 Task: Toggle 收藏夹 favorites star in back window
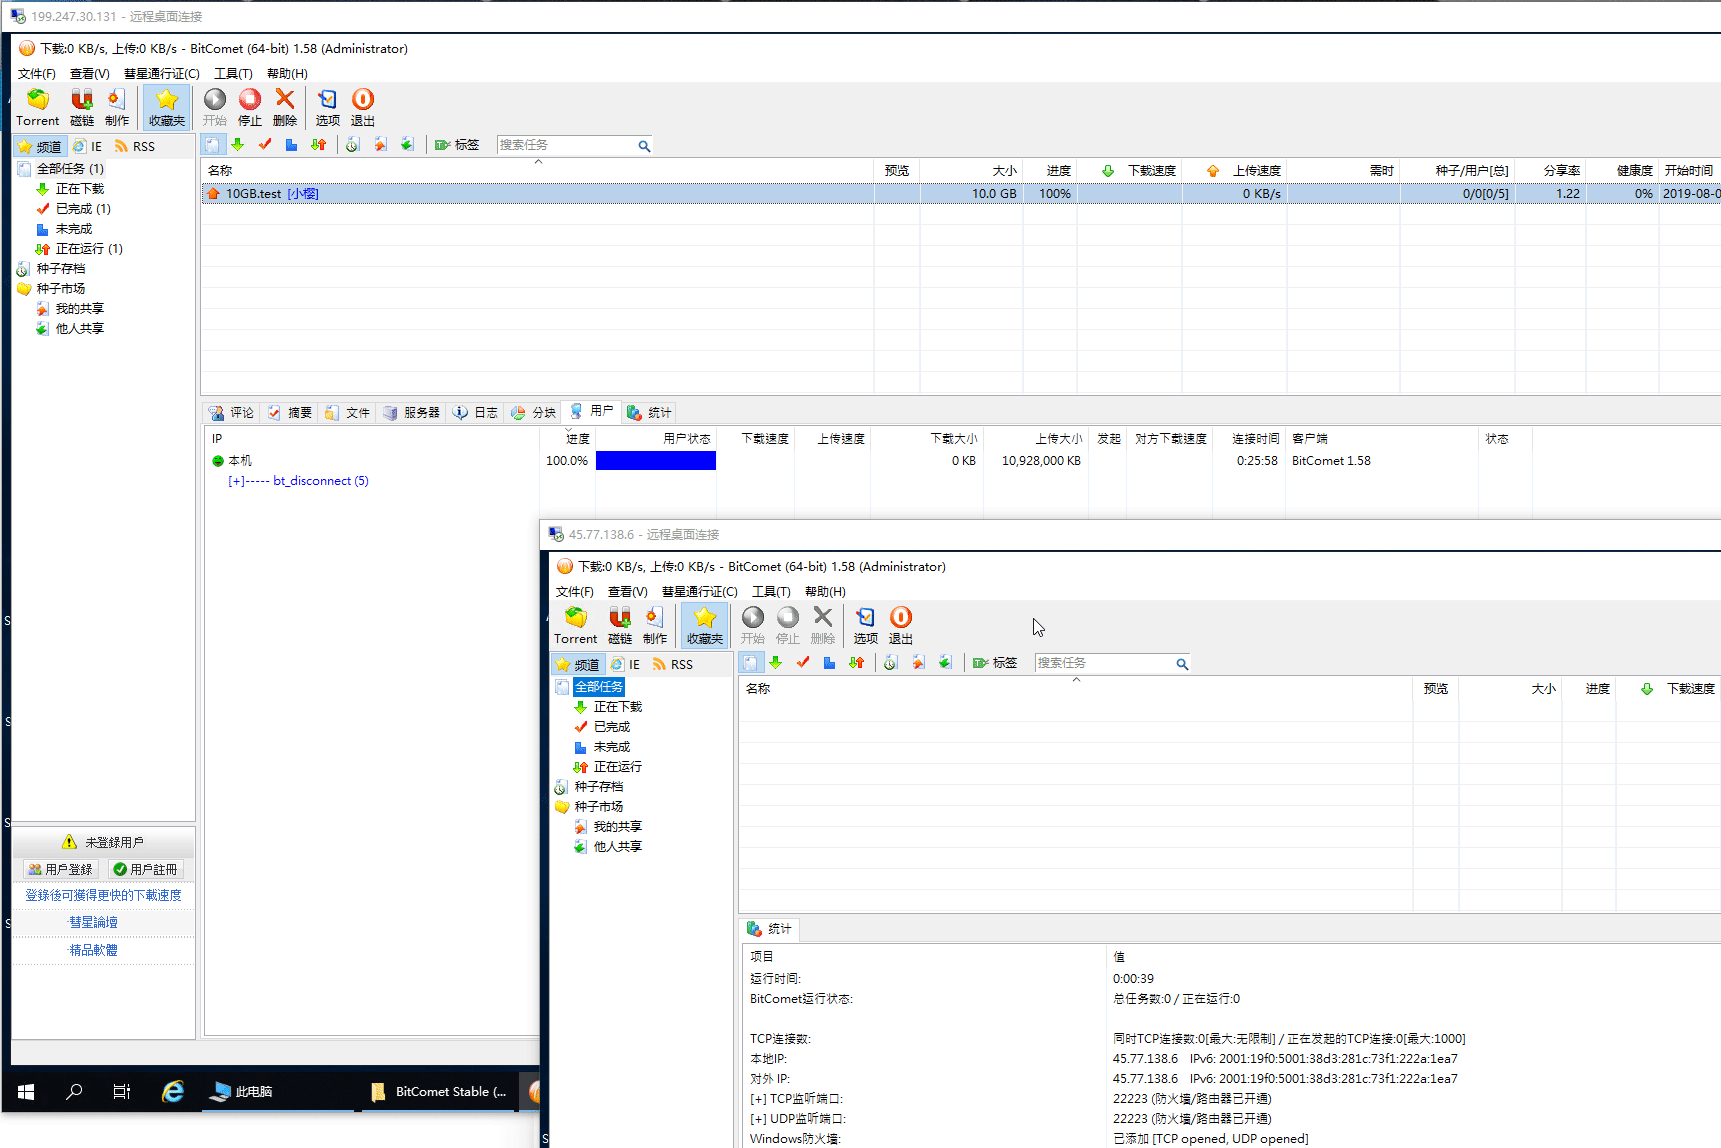point(167,107)
